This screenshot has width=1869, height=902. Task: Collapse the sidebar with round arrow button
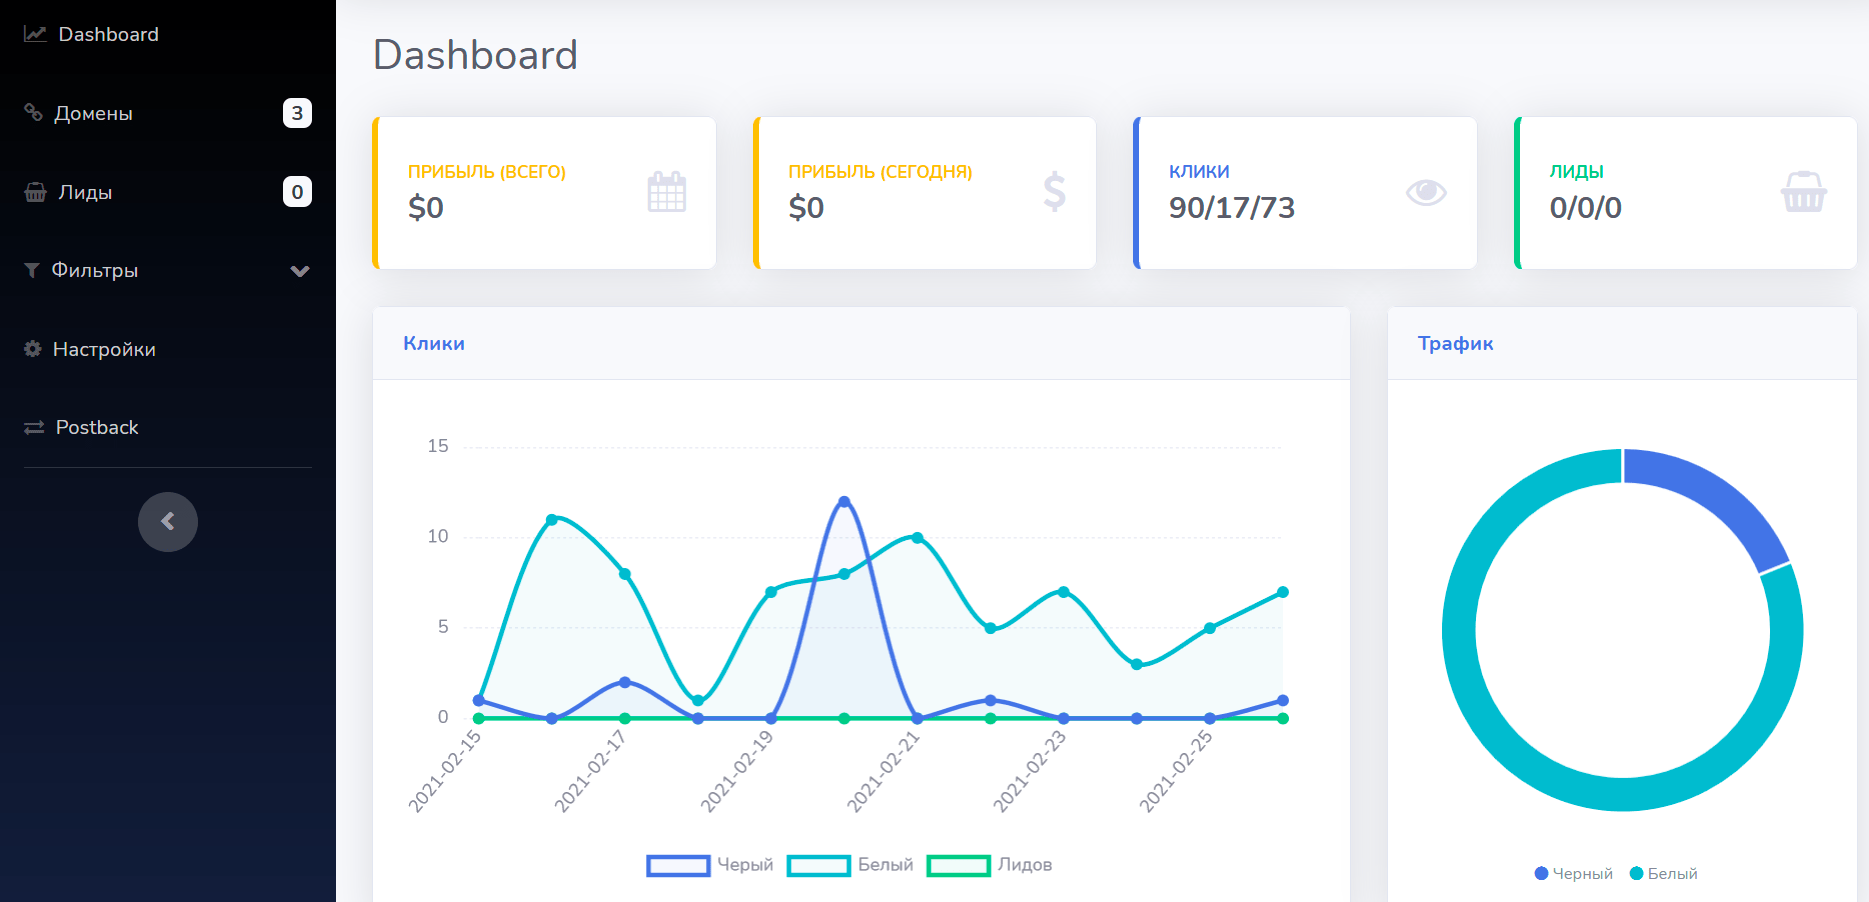[168, 522]
